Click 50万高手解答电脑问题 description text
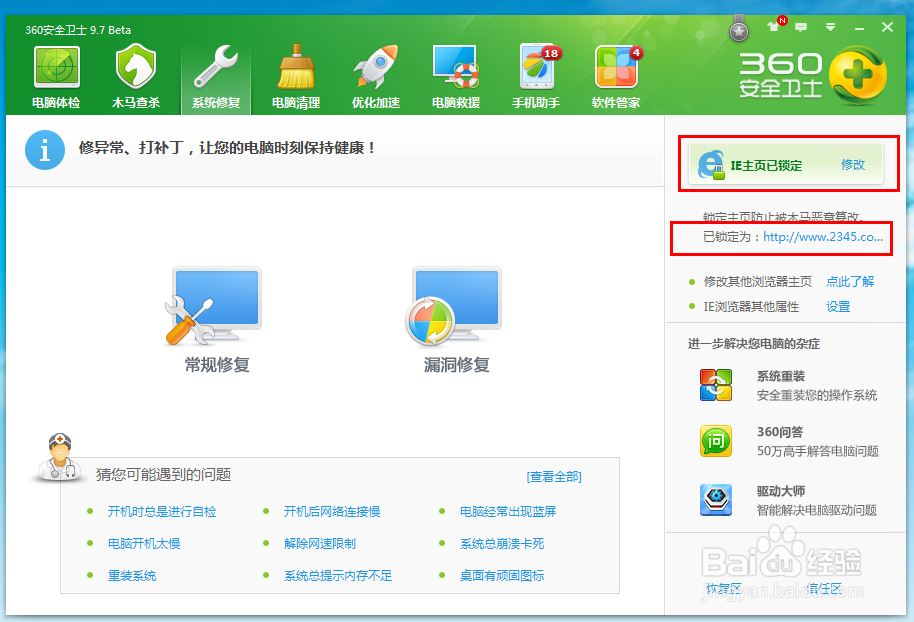Viewport: 914px width, 622px height. pos(817,451)
